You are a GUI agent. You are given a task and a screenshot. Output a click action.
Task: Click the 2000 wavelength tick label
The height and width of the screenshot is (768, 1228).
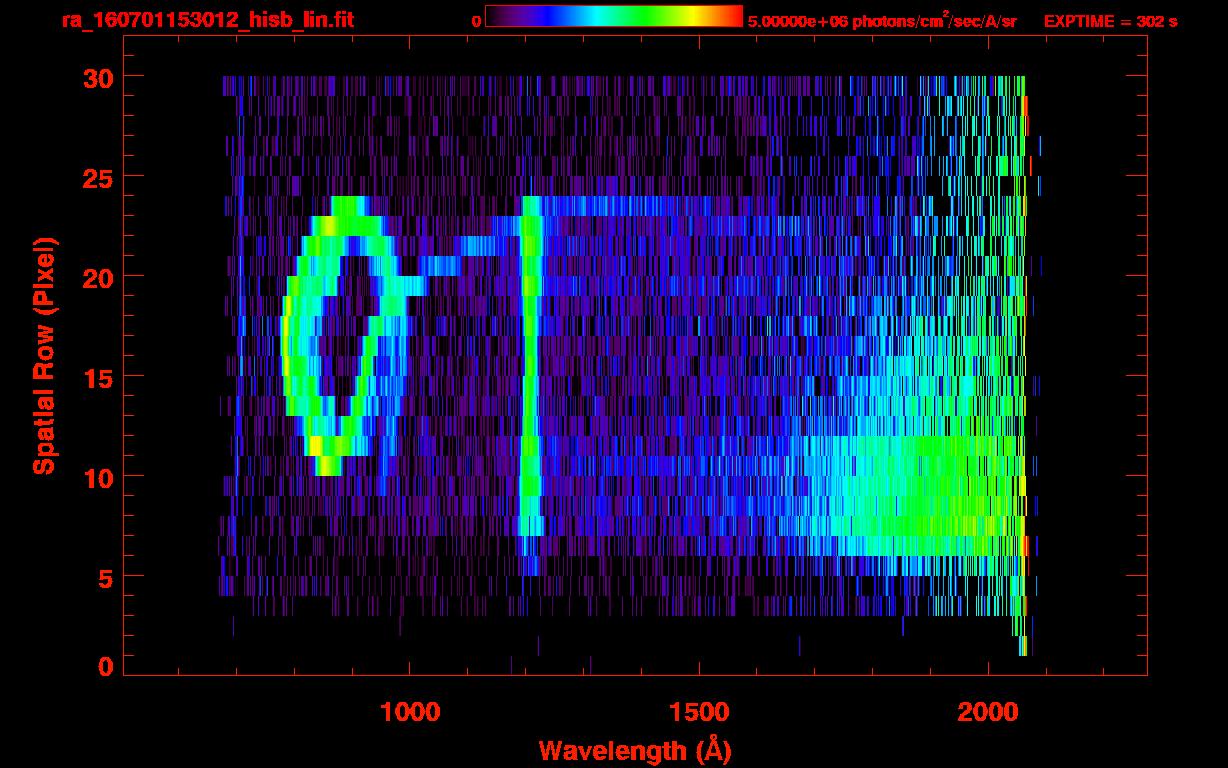987,712
